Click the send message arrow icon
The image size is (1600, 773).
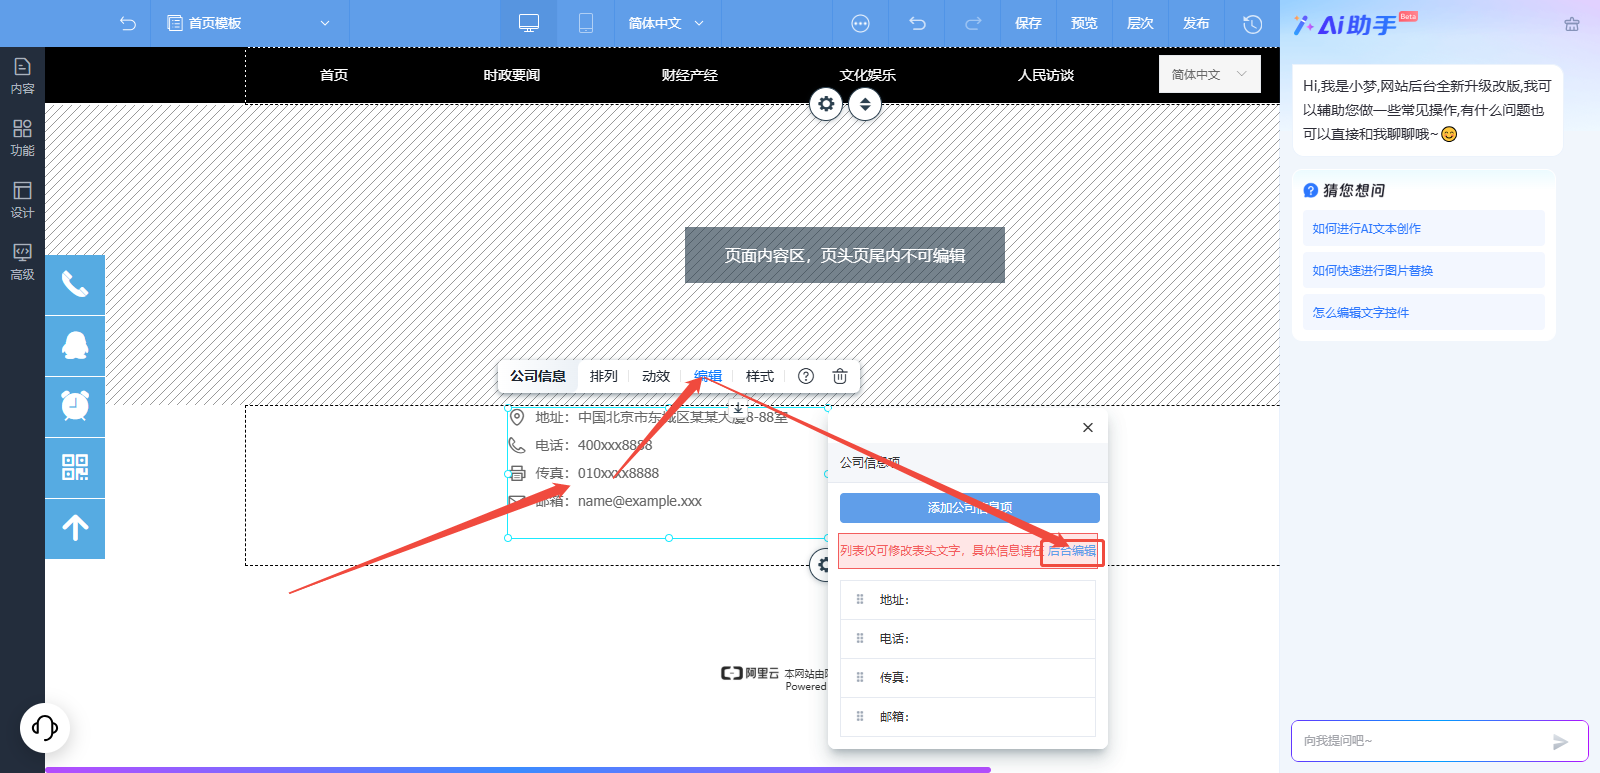[x=1560, y=742]
